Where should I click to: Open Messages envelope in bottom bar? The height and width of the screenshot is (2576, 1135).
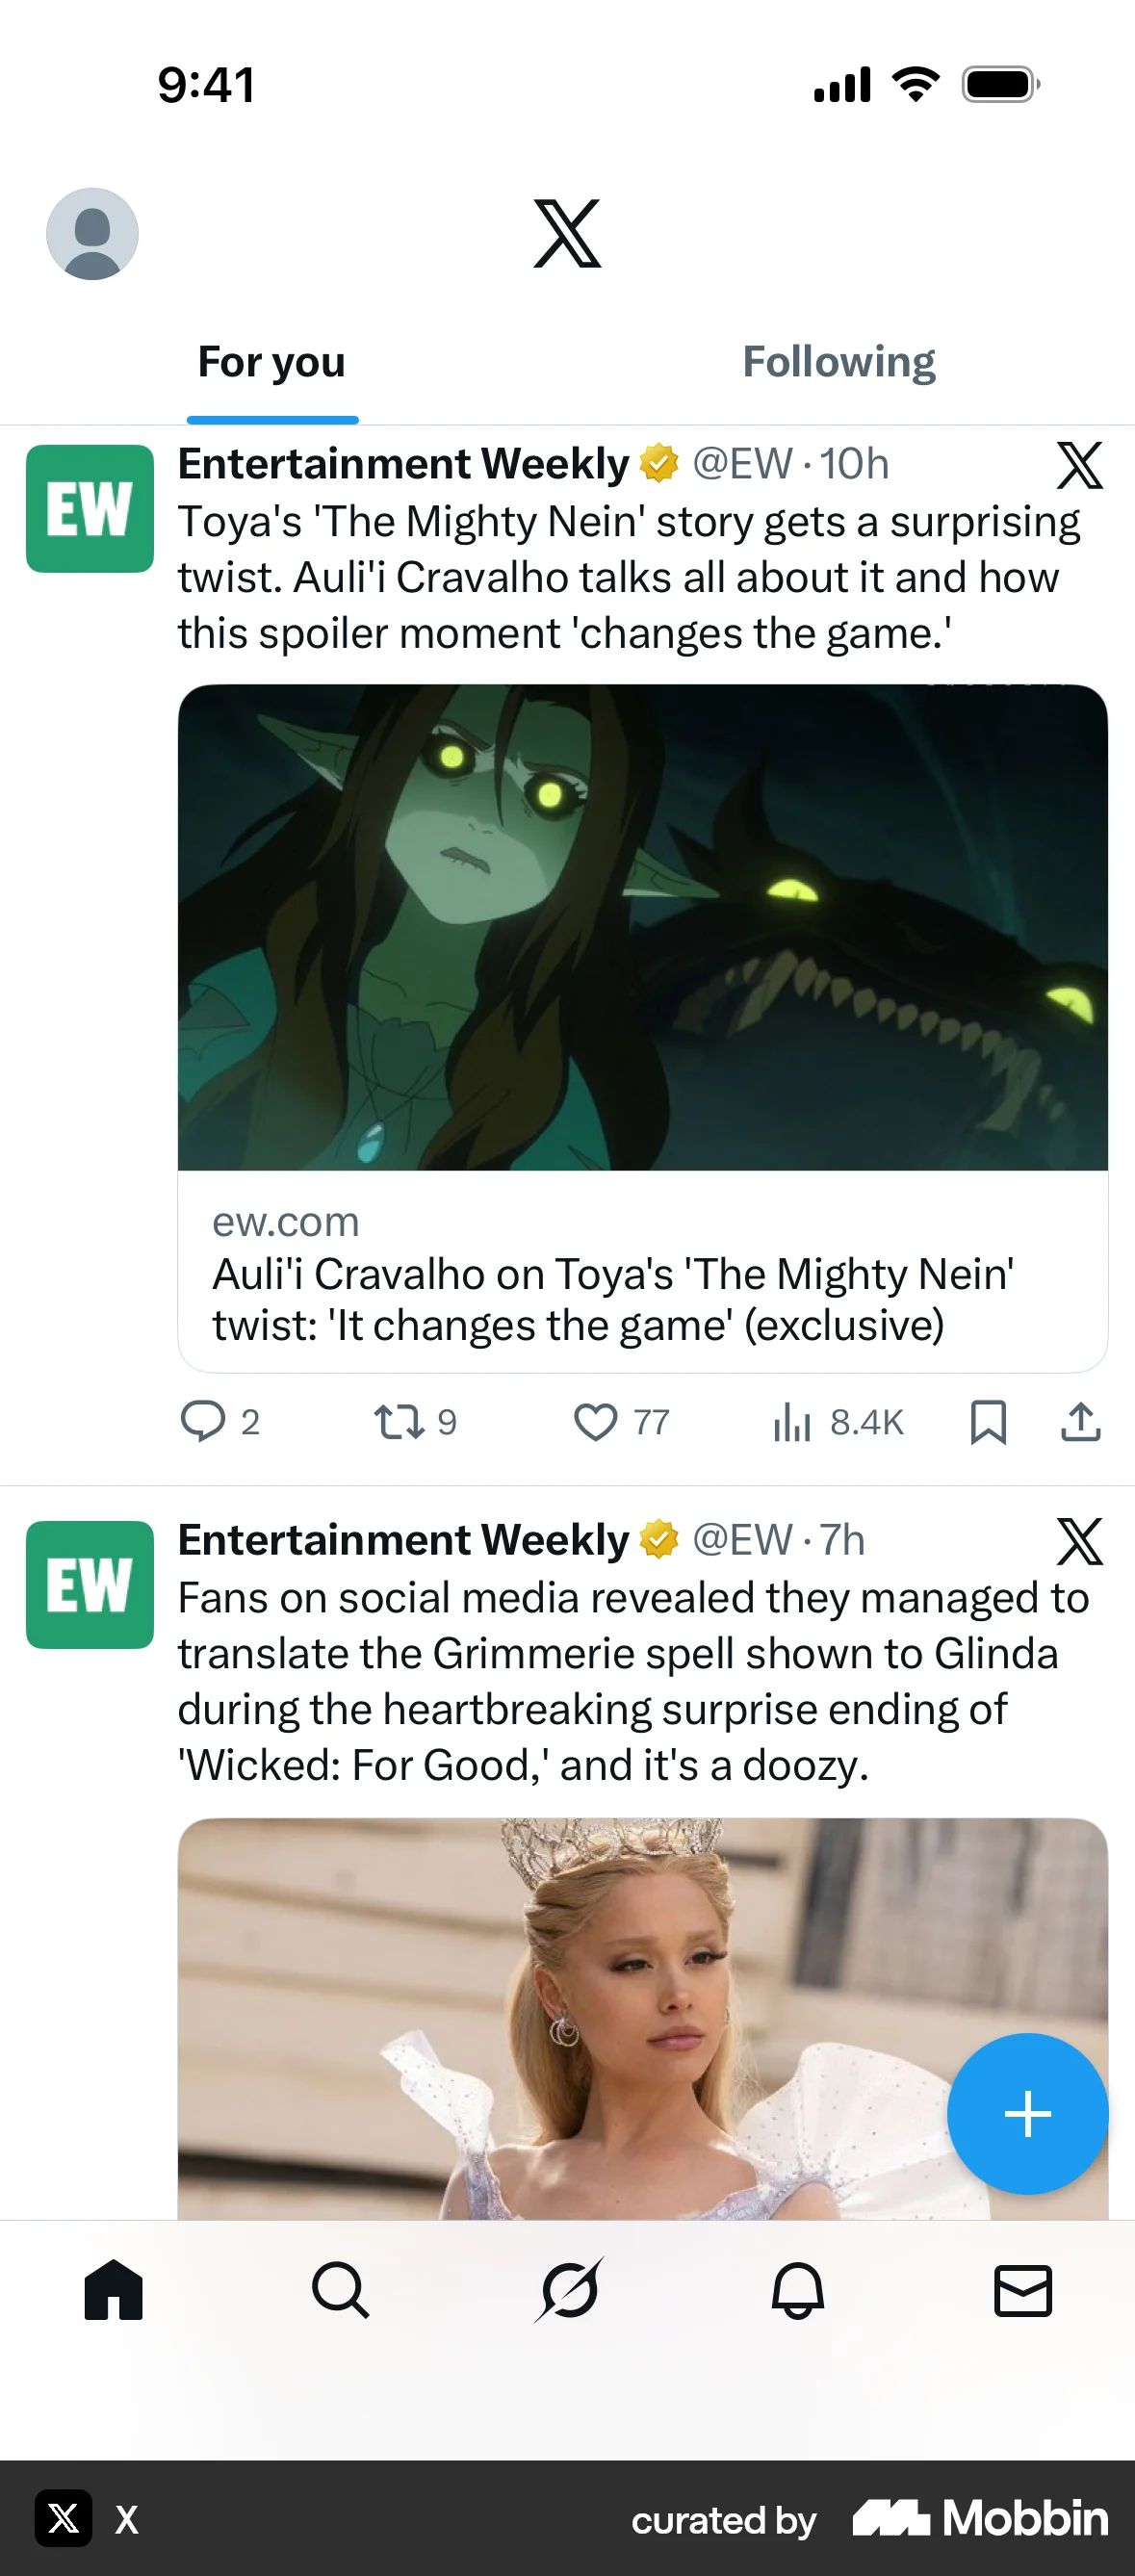coord(1023,2290)
